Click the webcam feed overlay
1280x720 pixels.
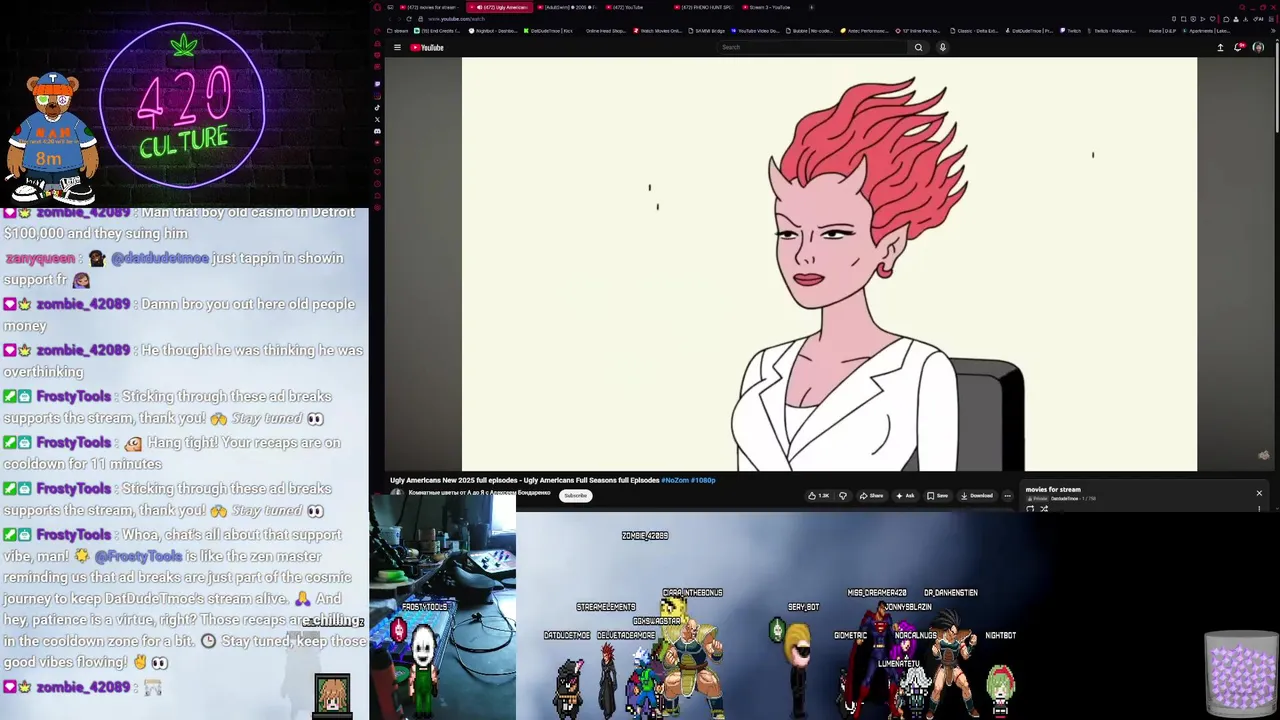tap(443, 606)
